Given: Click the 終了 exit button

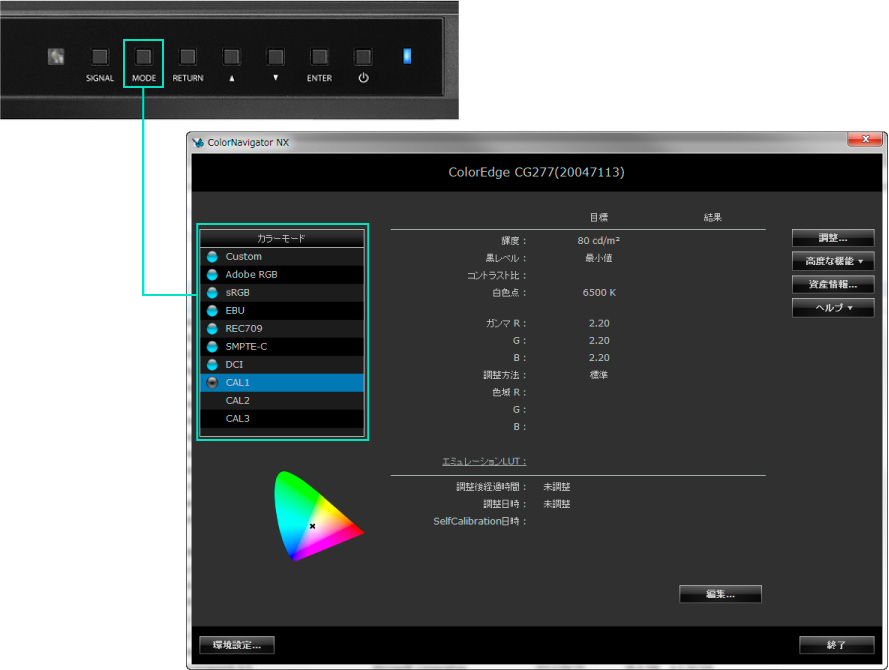Looking at the screenshot, I should (x=836, y=645).
